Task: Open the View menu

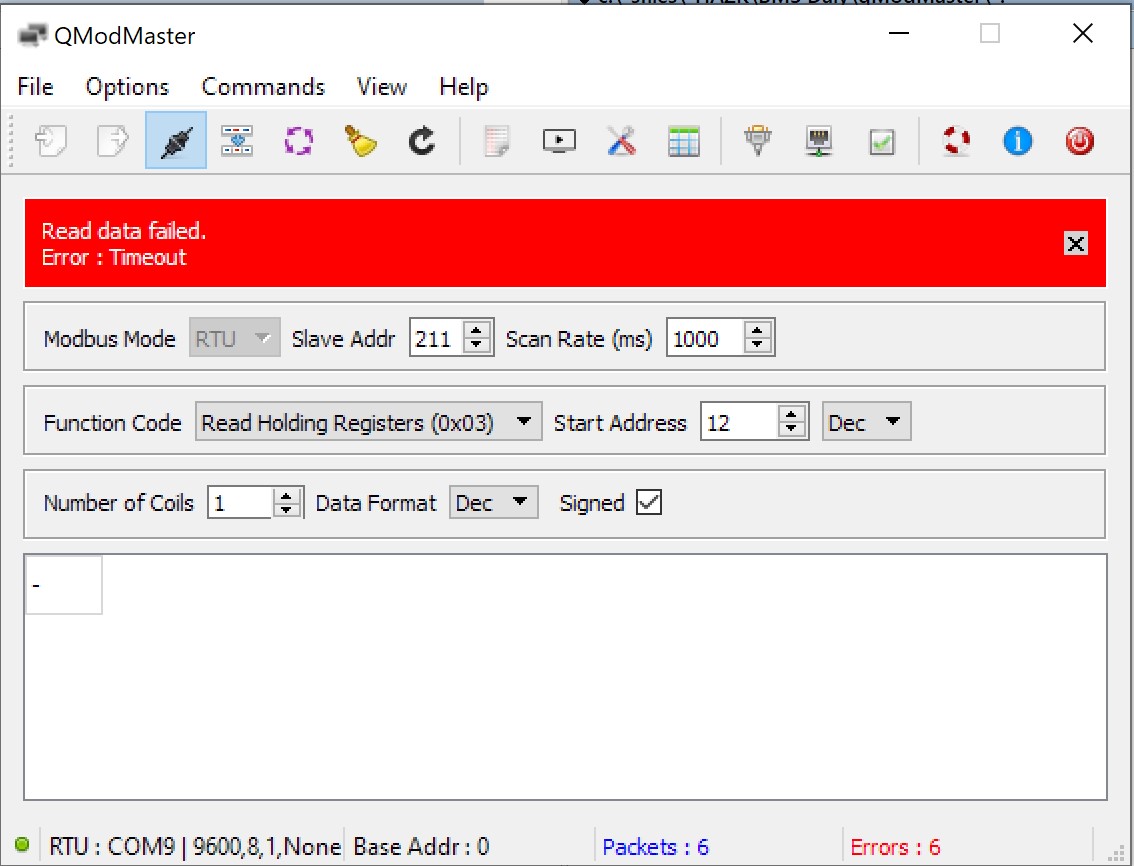Action: click(x=382, y=87)
